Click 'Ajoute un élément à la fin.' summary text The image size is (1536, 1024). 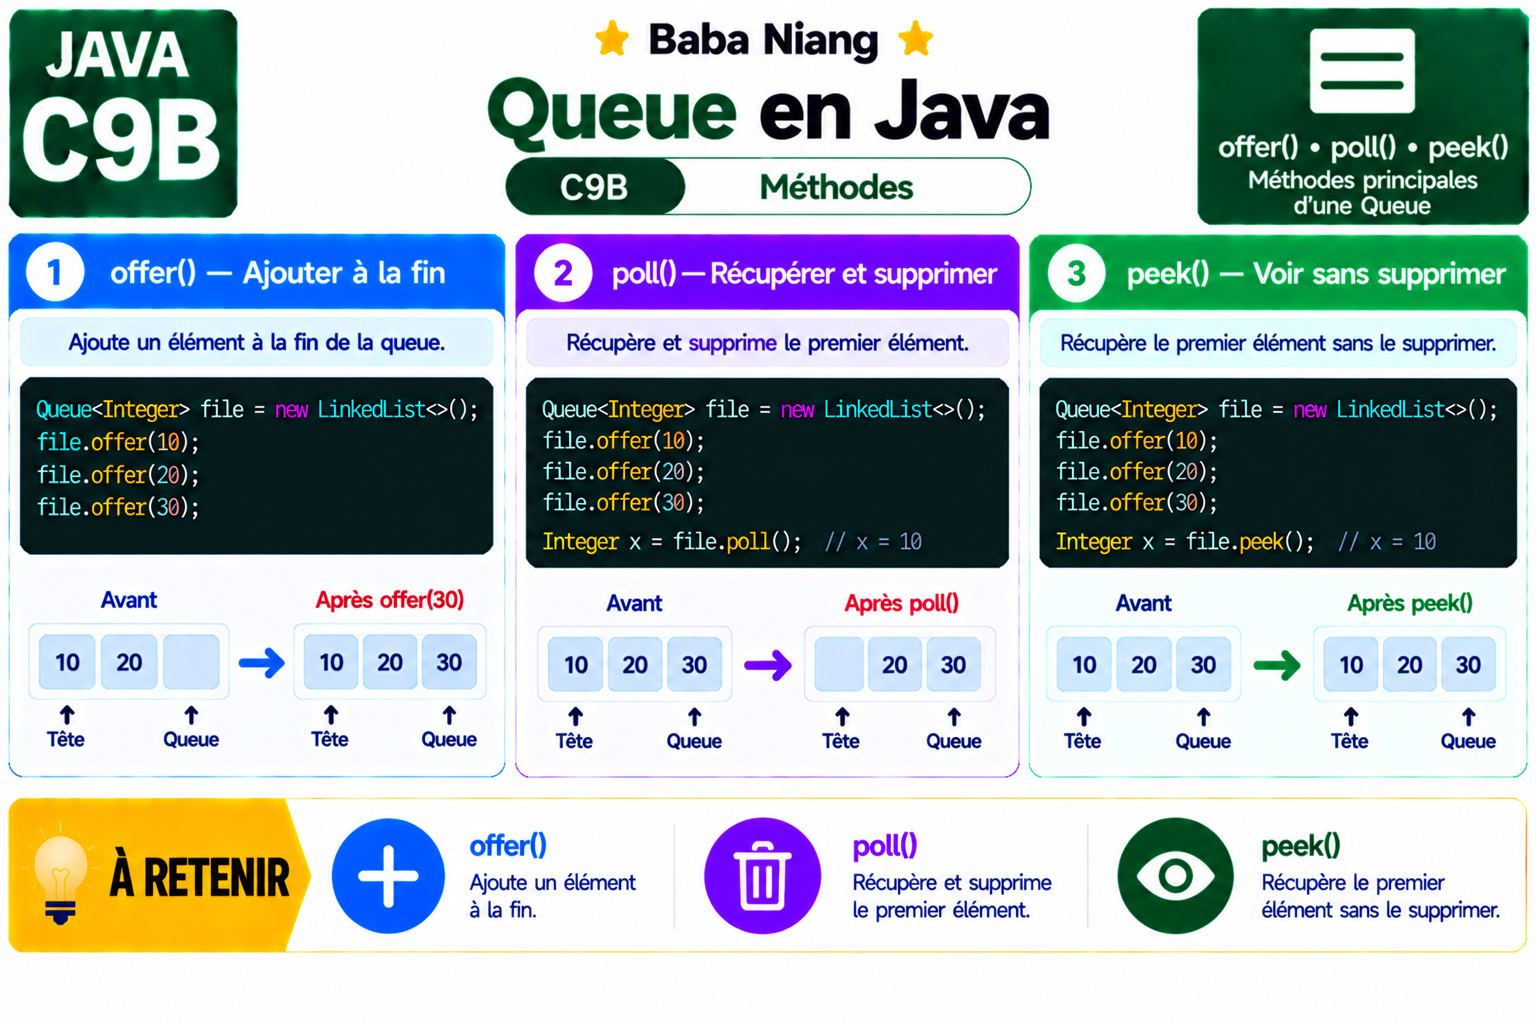553,896
